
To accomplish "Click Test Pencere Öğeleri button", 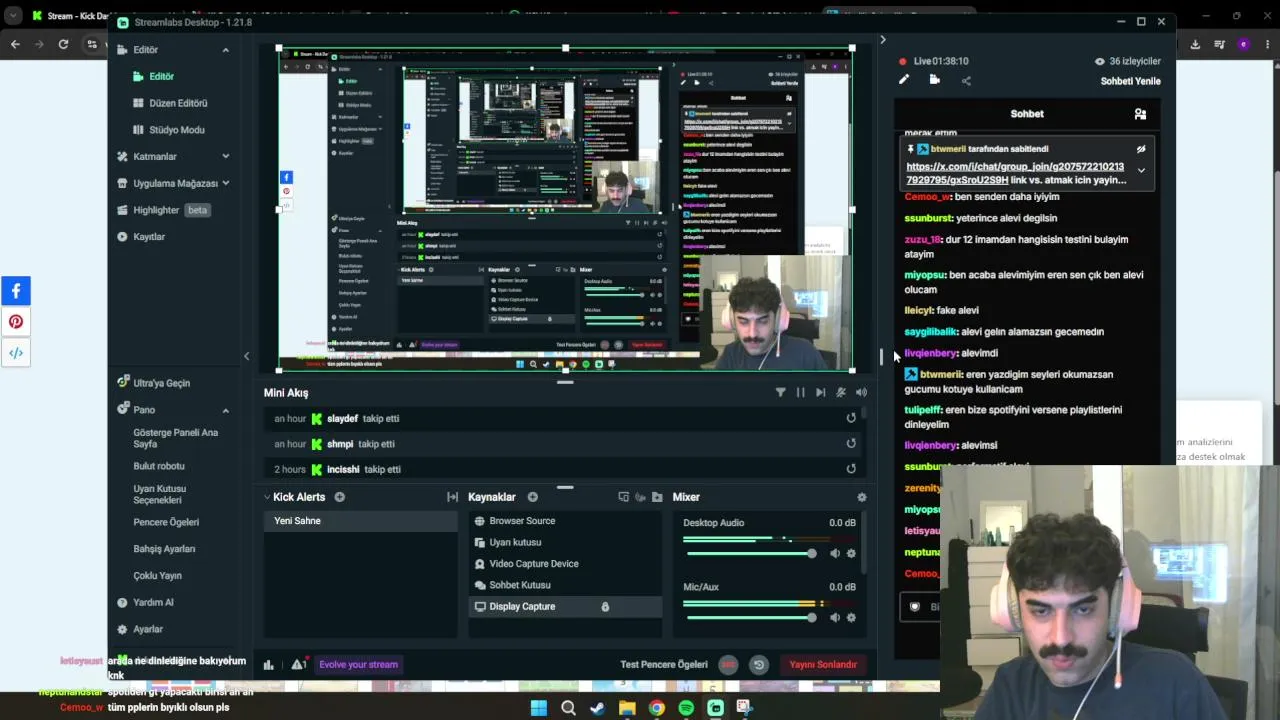I will click(664, 665).
